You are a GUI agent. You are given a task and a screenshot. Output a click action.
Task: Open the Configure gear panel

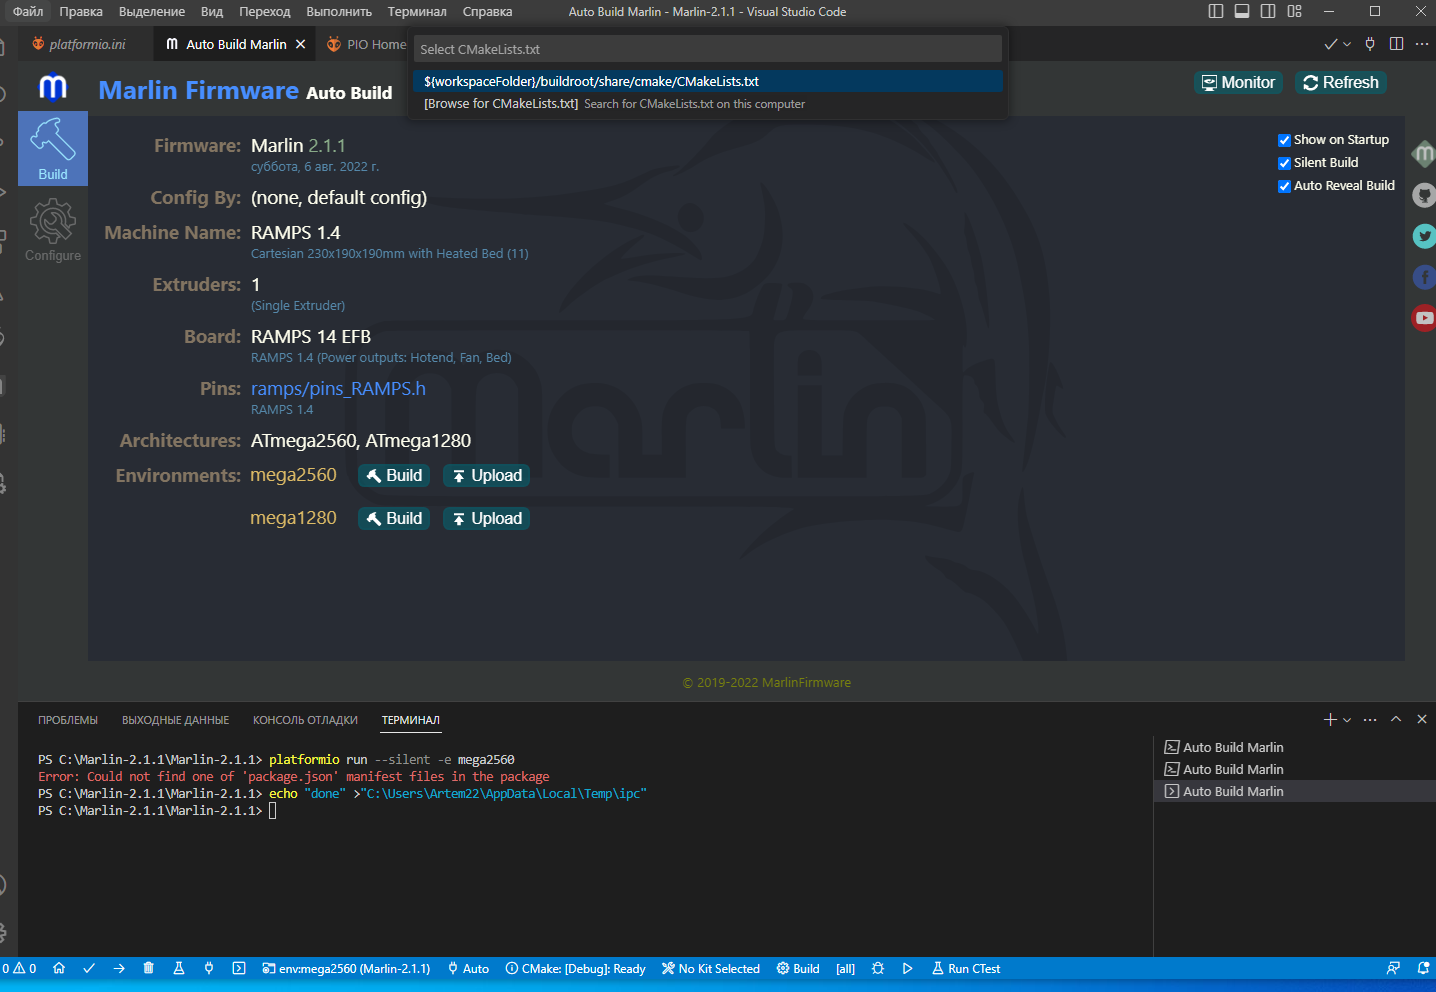click(x=53, y=230)
